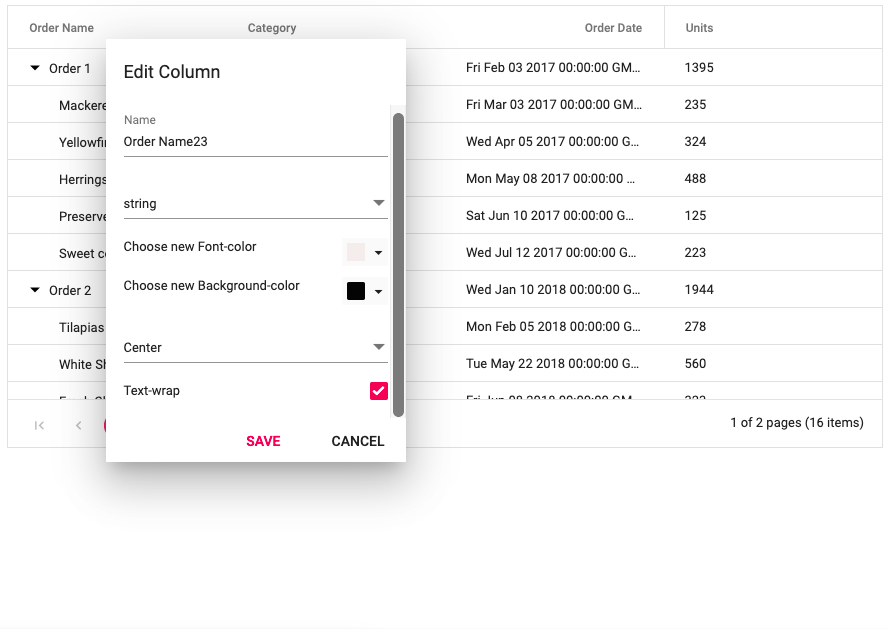This screenshot has height=629, width=889.
Task: Select the black background-color swatch
Action: [356, 291]
